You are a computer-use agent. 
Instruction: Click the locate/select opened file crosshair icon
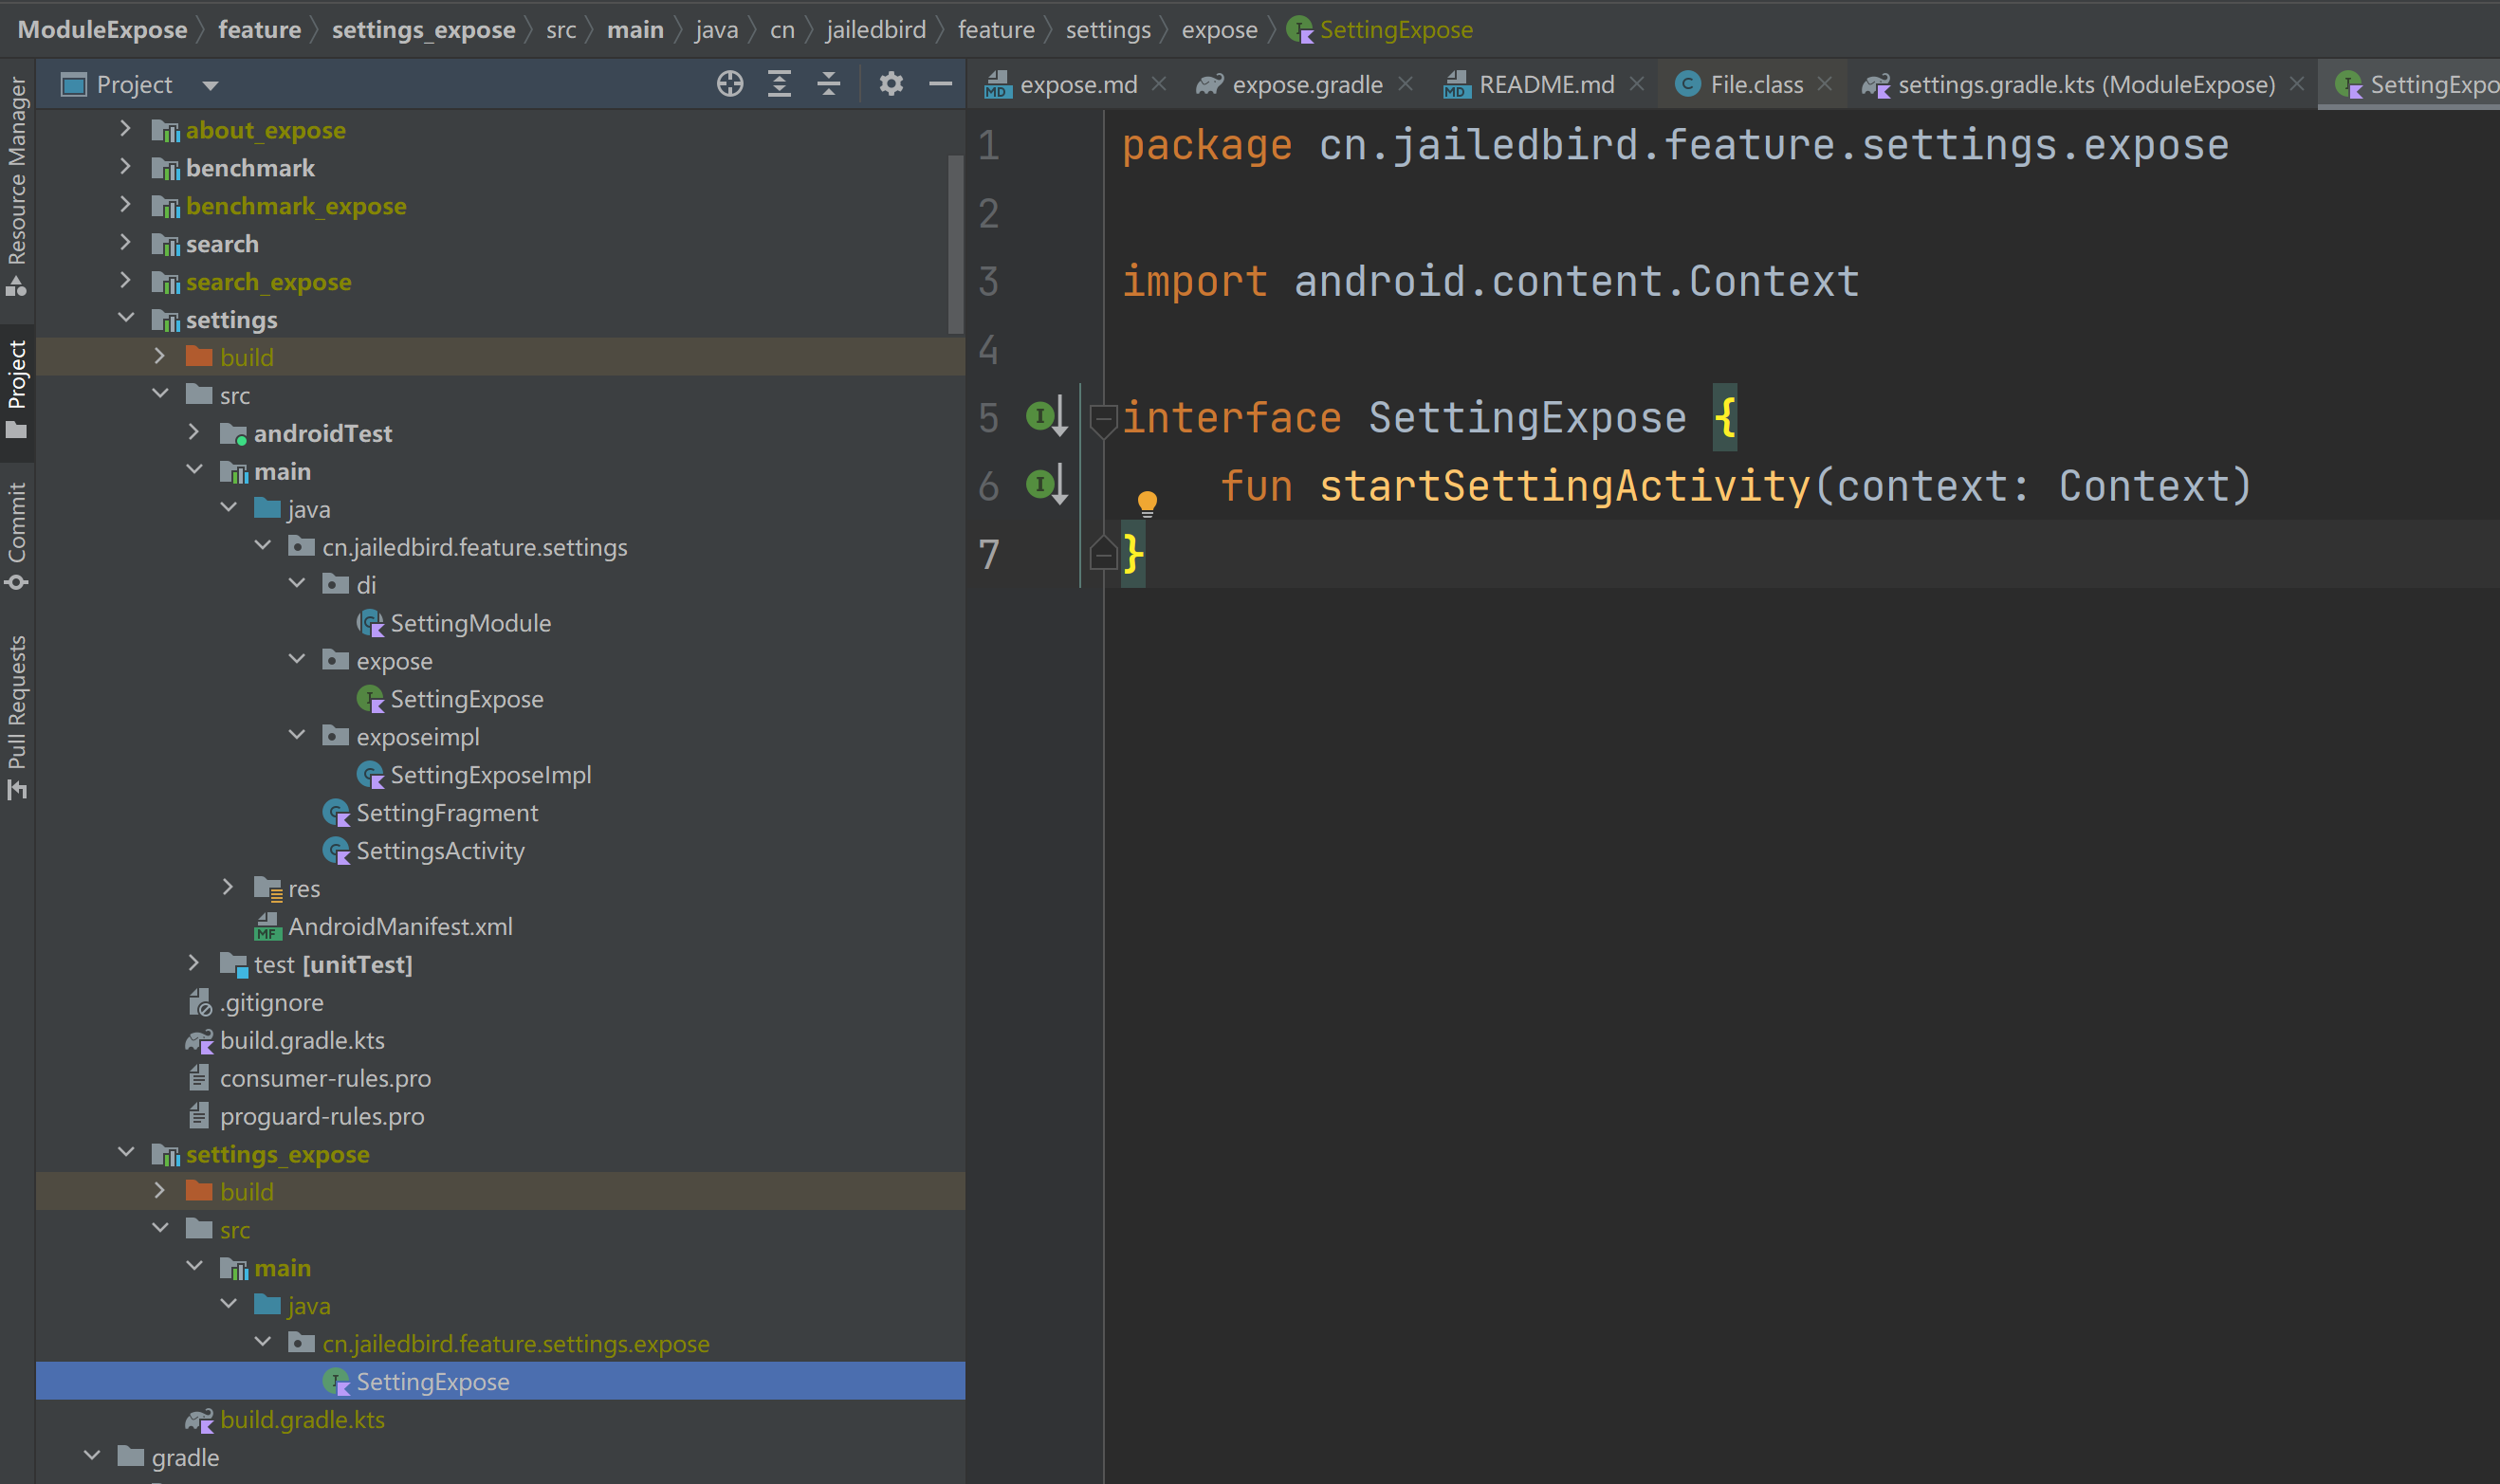point(730,84)
